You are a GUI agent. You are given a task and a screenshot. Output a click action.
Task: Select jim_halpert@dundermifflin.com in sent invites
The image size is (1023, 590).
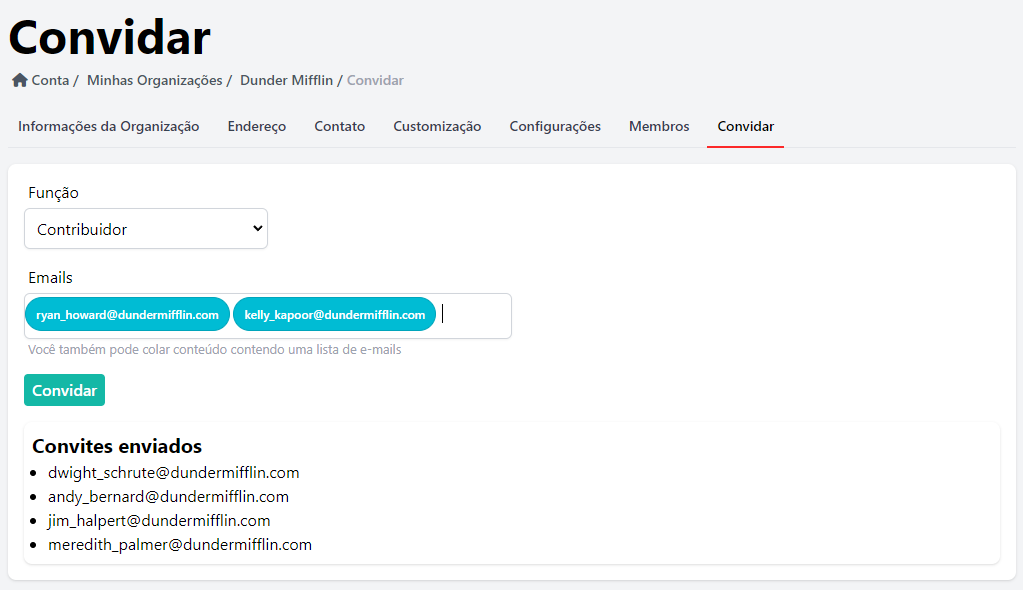pos(159,521)
